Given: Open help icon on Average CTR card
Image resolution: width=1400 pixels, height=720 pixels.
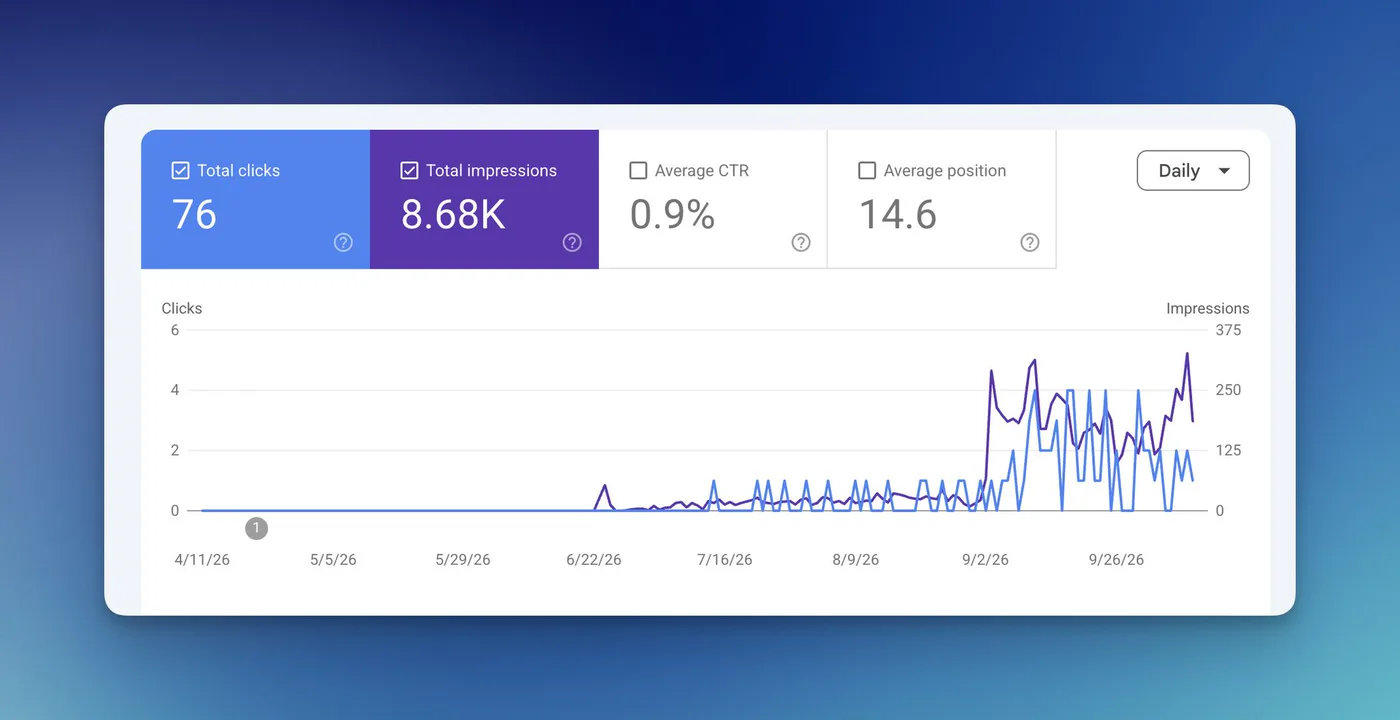Looking at the screenshot, I should point(801,242).
